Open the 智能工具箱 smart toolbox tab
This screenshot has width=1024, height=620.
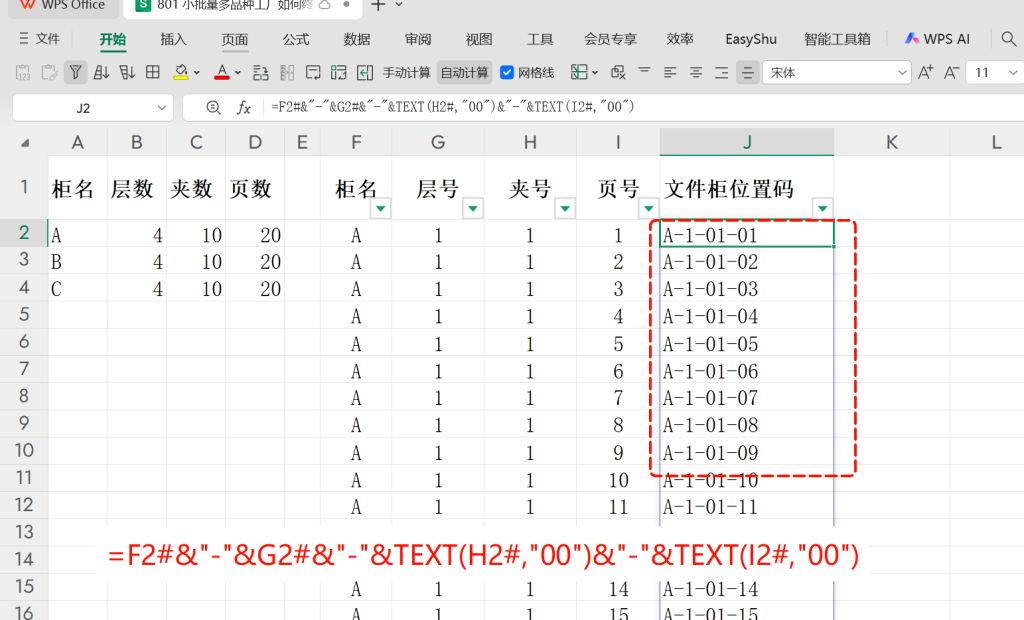coord(837,39)
